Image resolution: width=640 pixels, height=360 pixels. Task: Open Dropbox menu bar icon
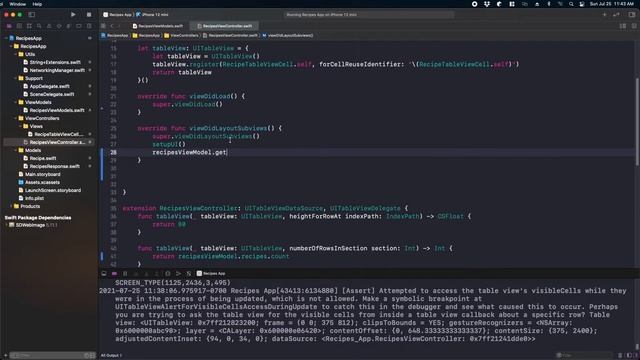(x=487, y=4)
